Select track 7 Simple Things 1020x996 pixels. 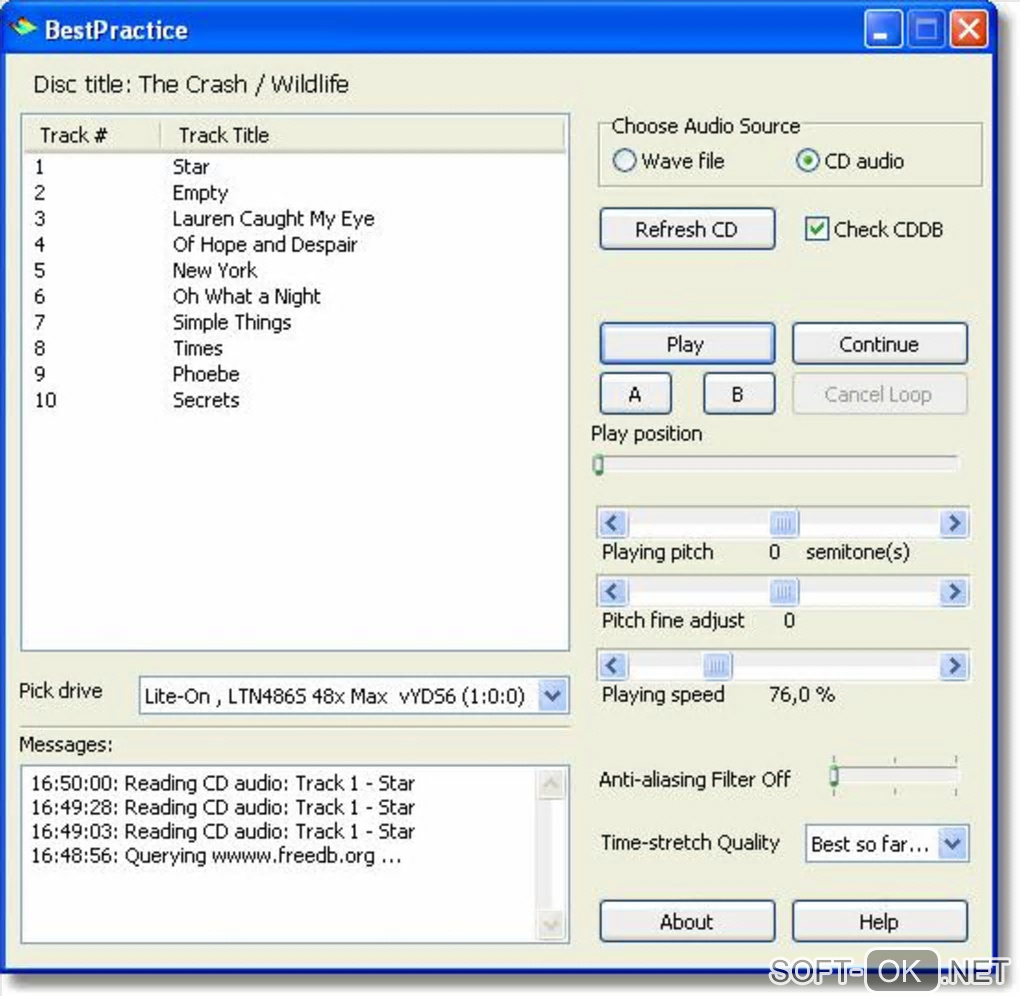tap(294, 323)
